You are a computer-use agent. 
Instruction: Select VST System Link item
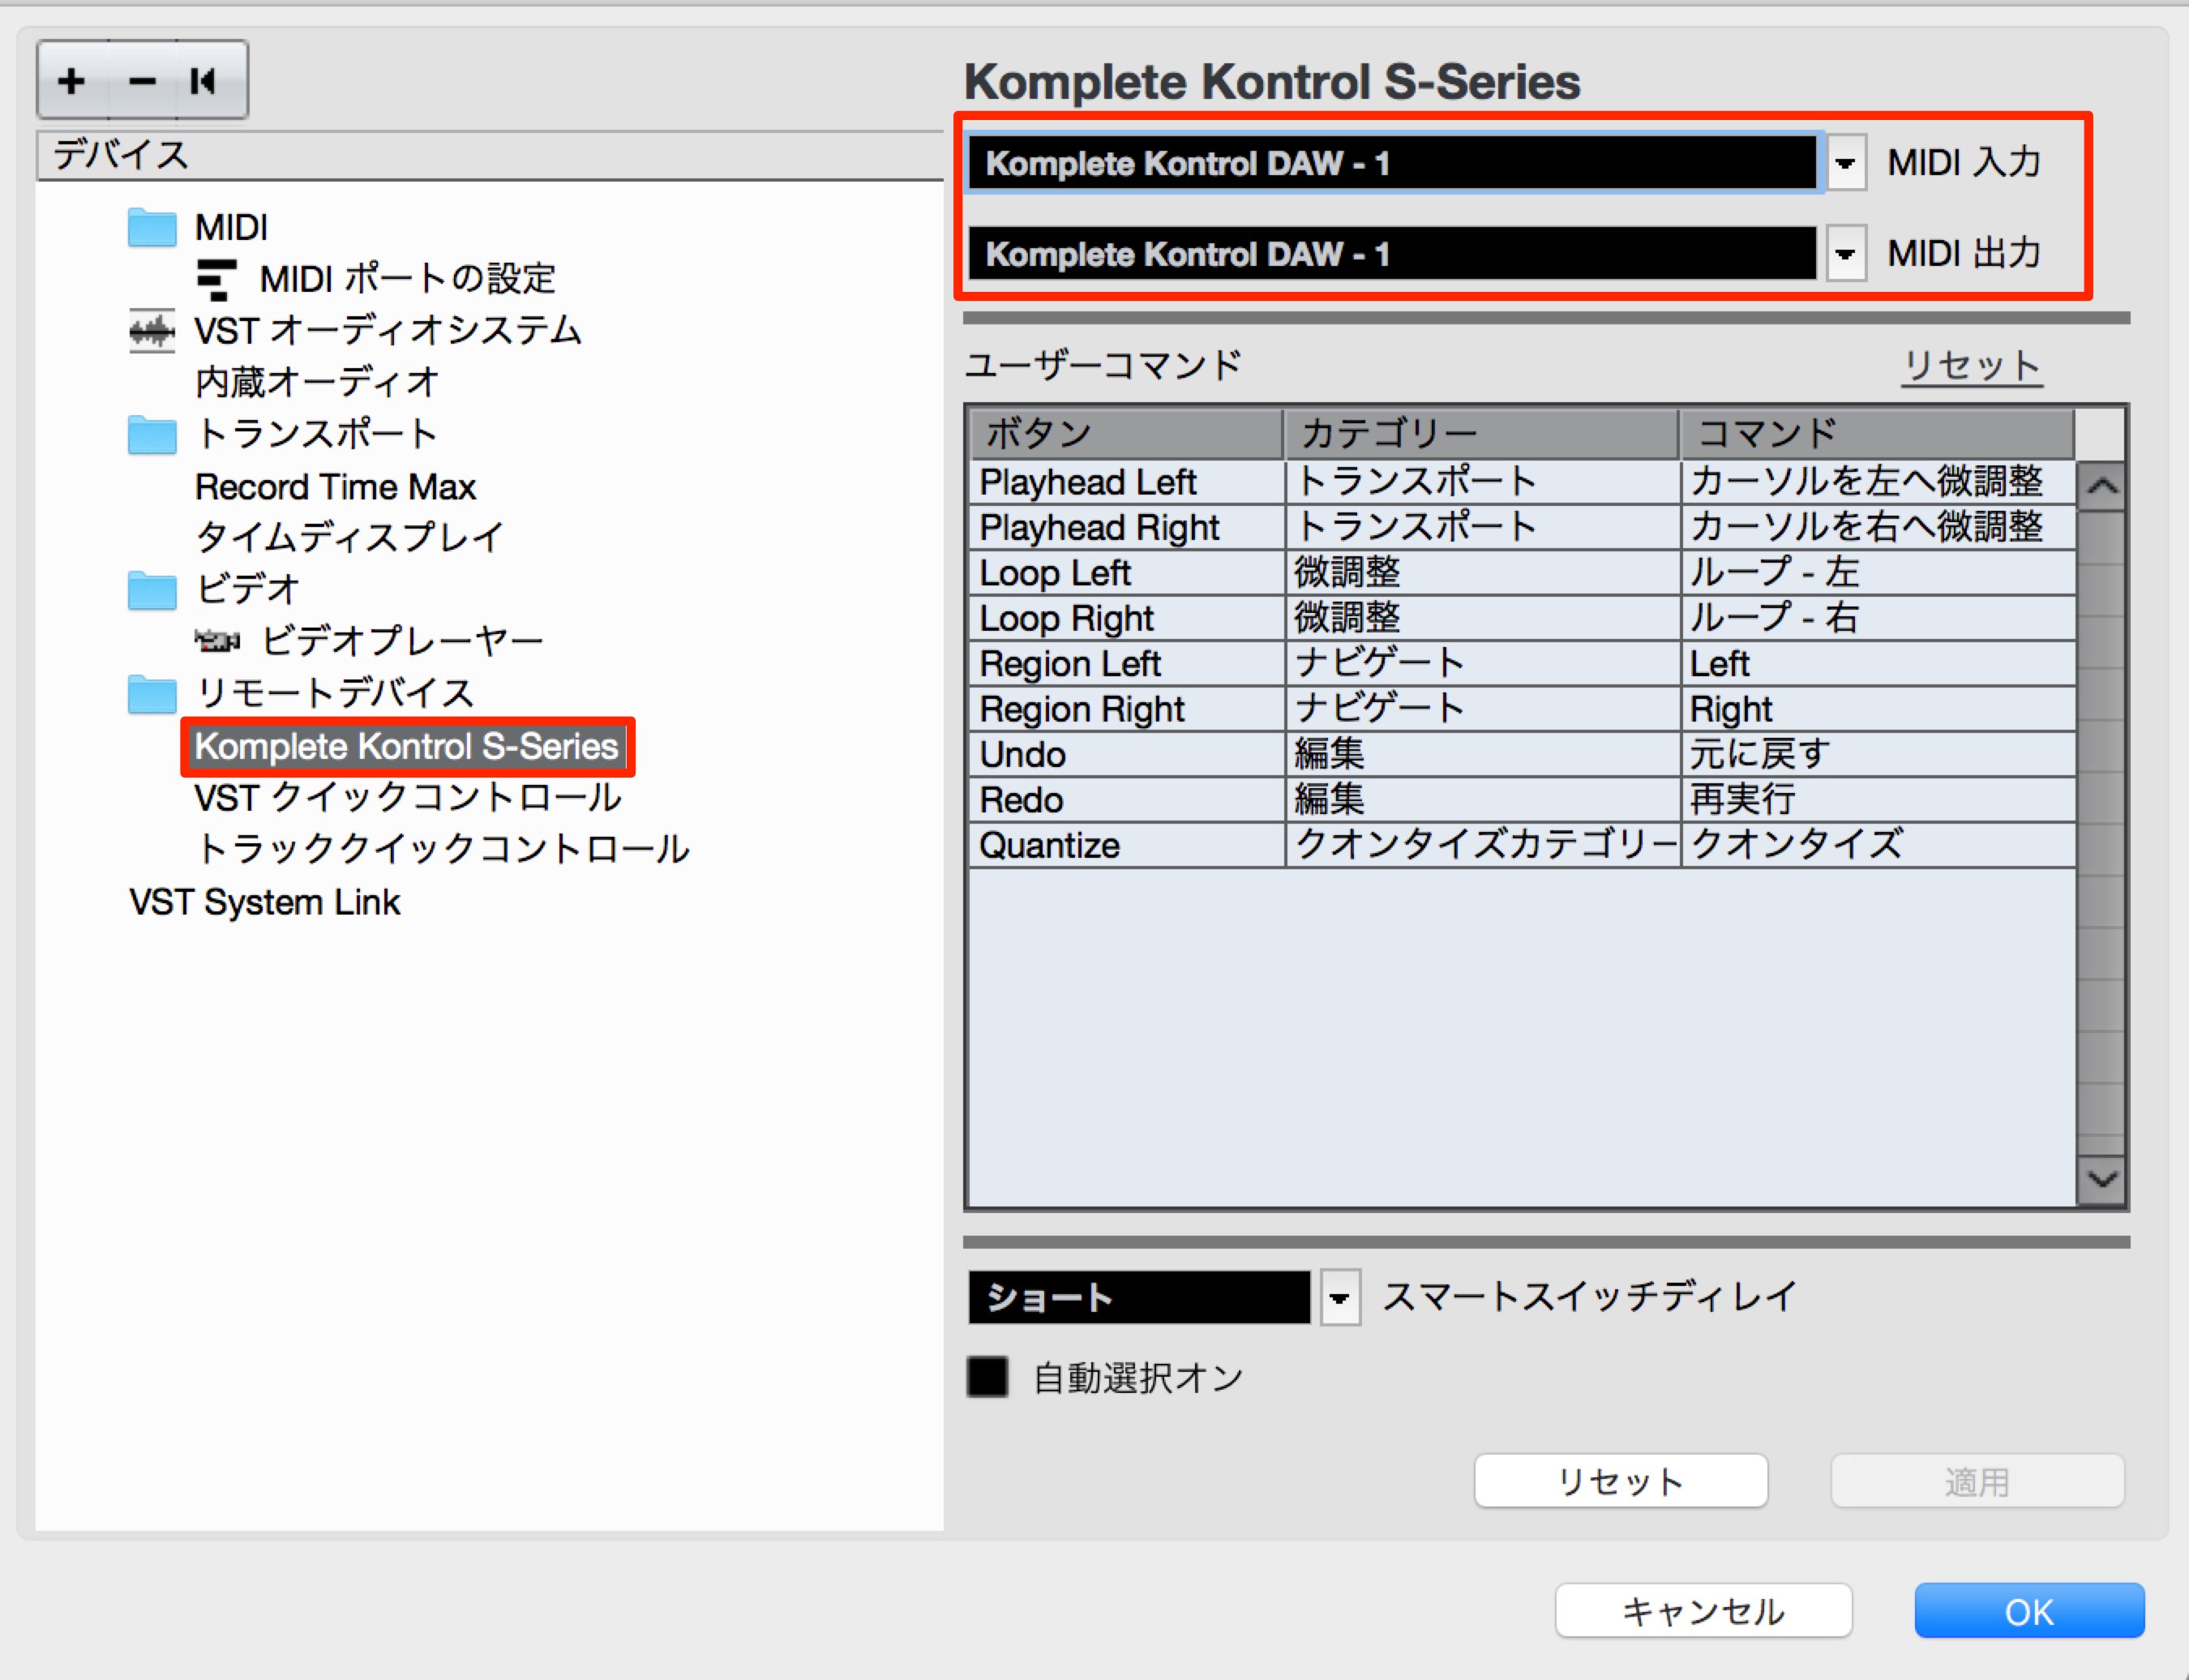point(265,902)
